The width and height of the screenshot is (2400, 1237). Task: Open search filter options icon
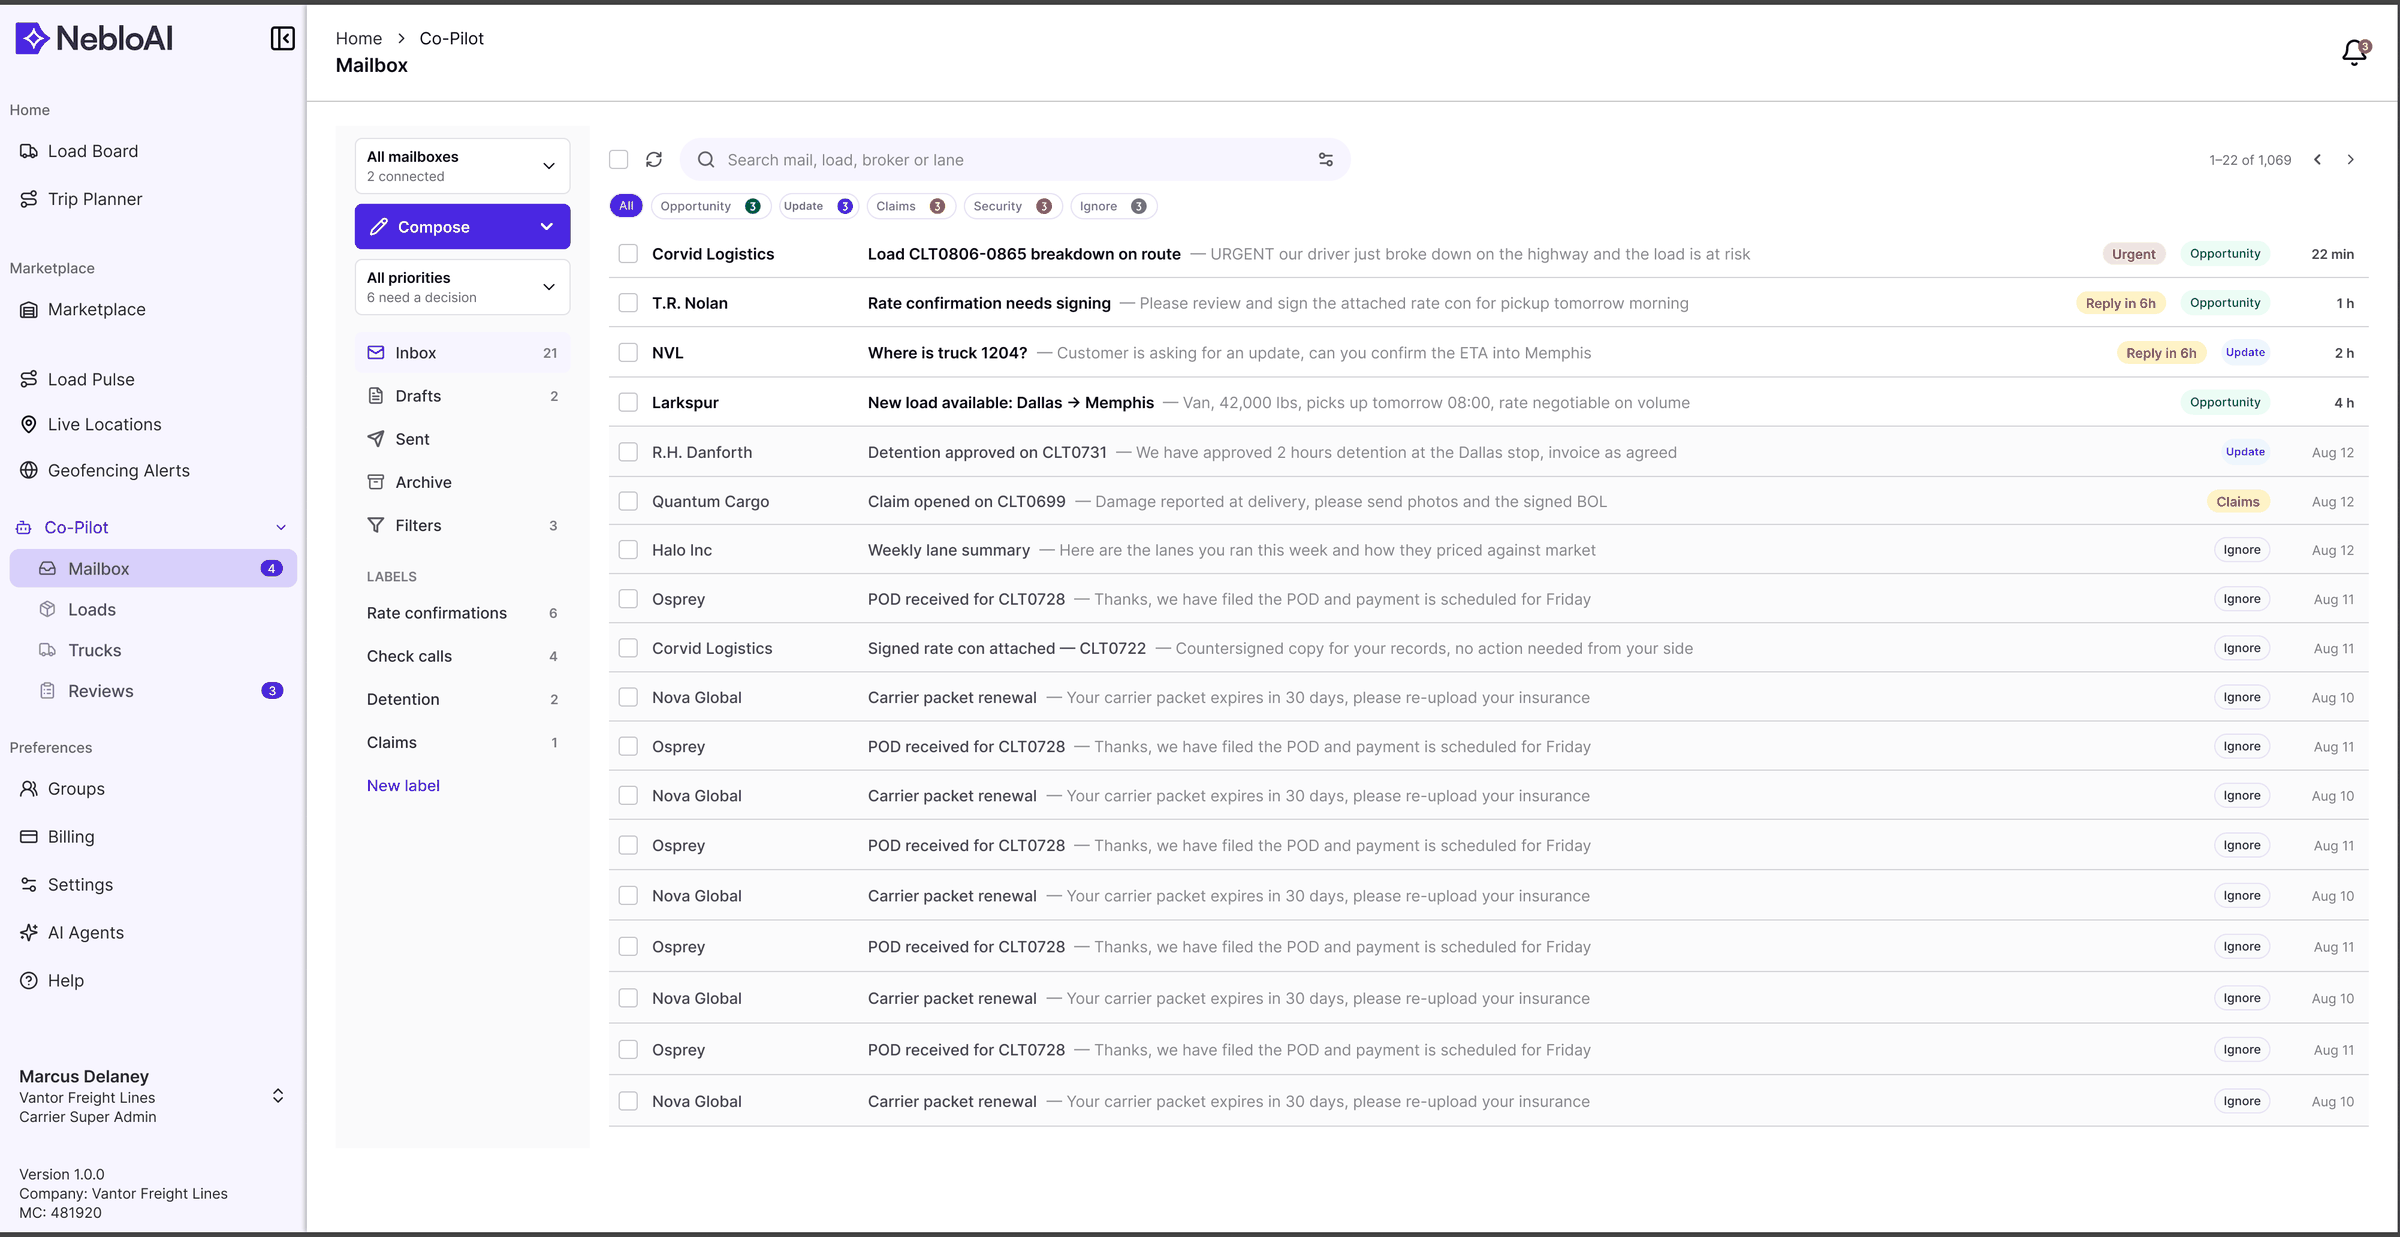point(1326,160)
